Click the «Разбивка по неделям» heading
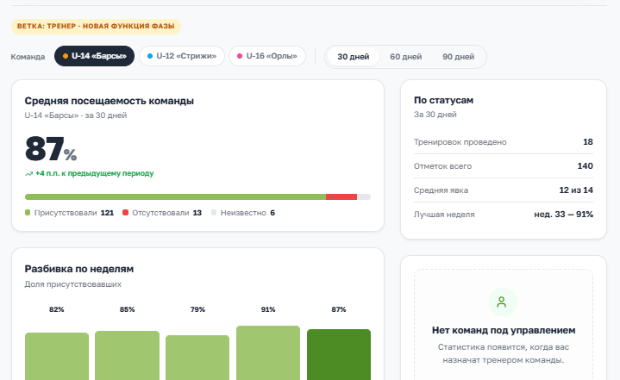Screen dimensions: 620x380 pyautogui.click(x=79, y=269)
